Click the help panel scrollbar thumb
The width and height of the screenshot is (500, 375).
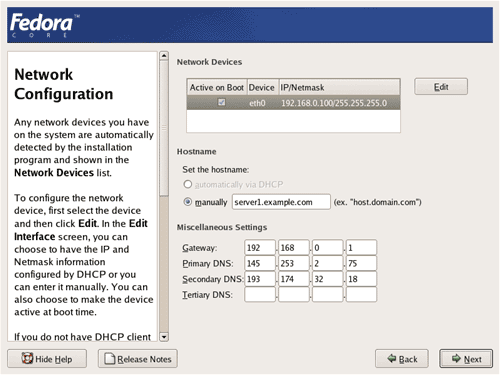(x=164, y=128)
